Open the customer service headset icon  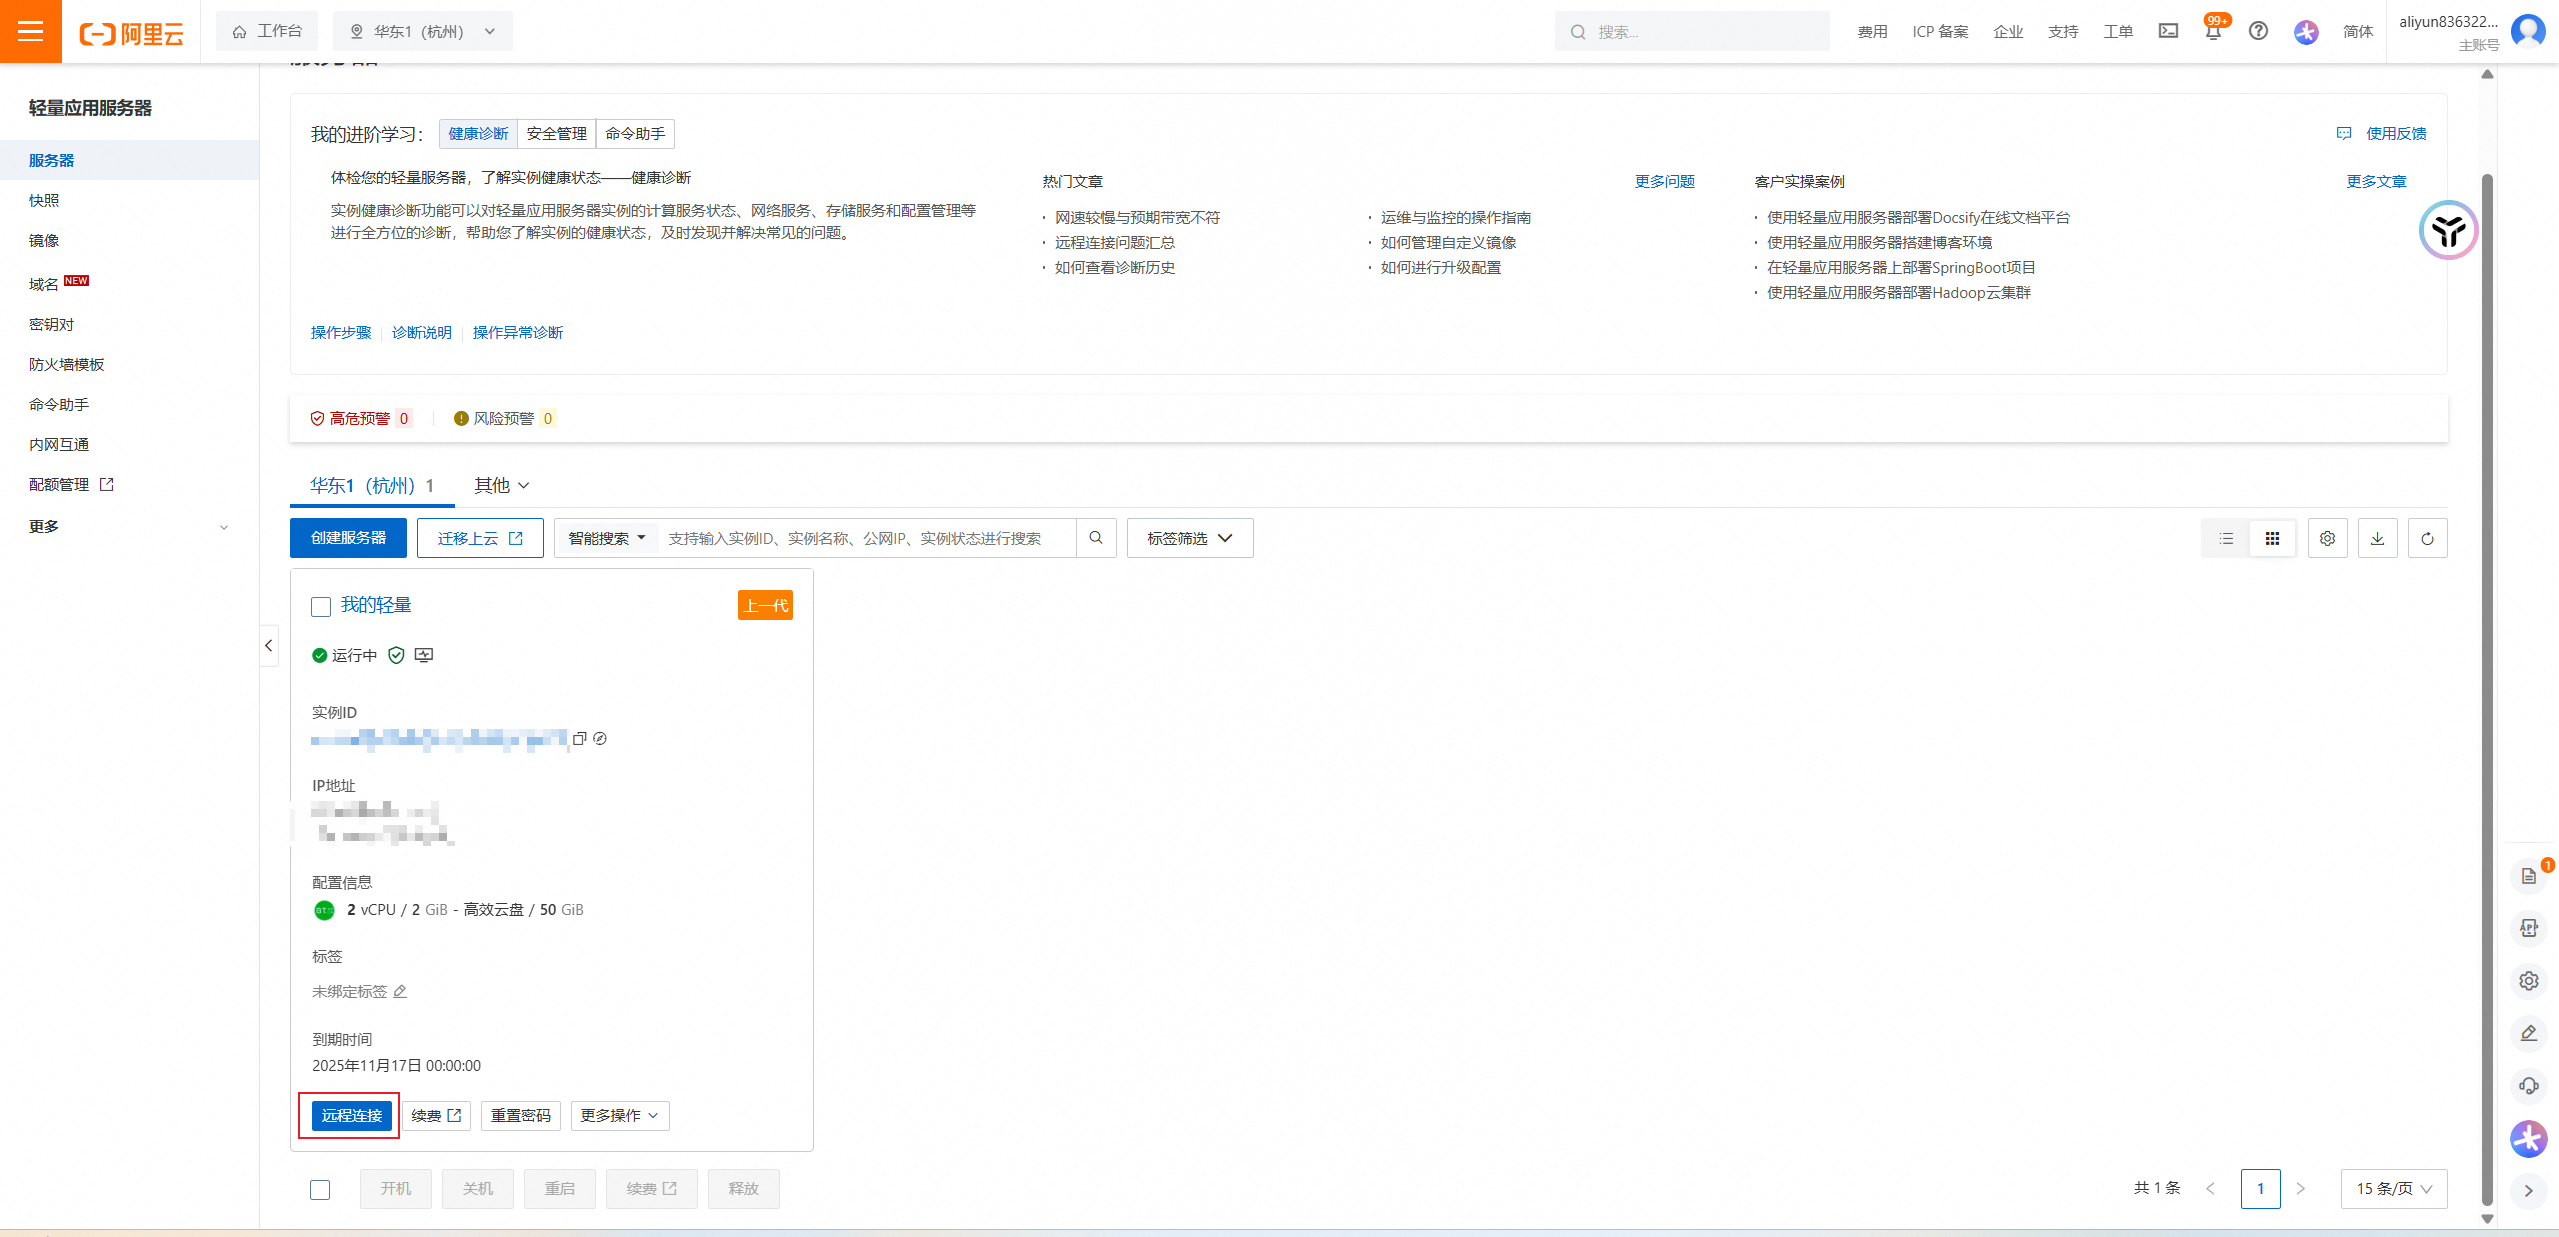[x=2529, y=1085]
